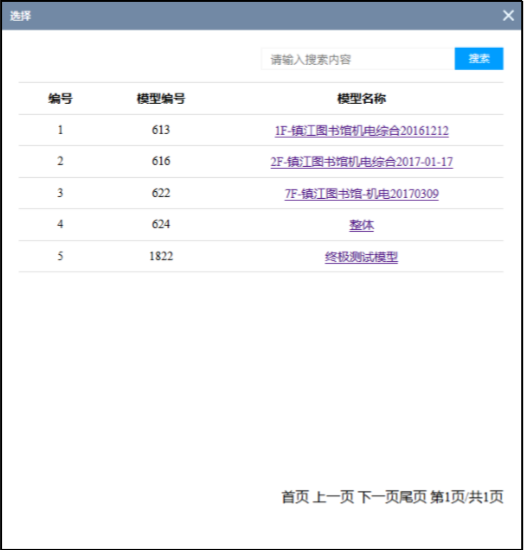Image resolution: width=525 pixels, height=550 pixels.
Task: Open model 1F-镇江图书馆机电综合20161212
Action: [362, 130]
